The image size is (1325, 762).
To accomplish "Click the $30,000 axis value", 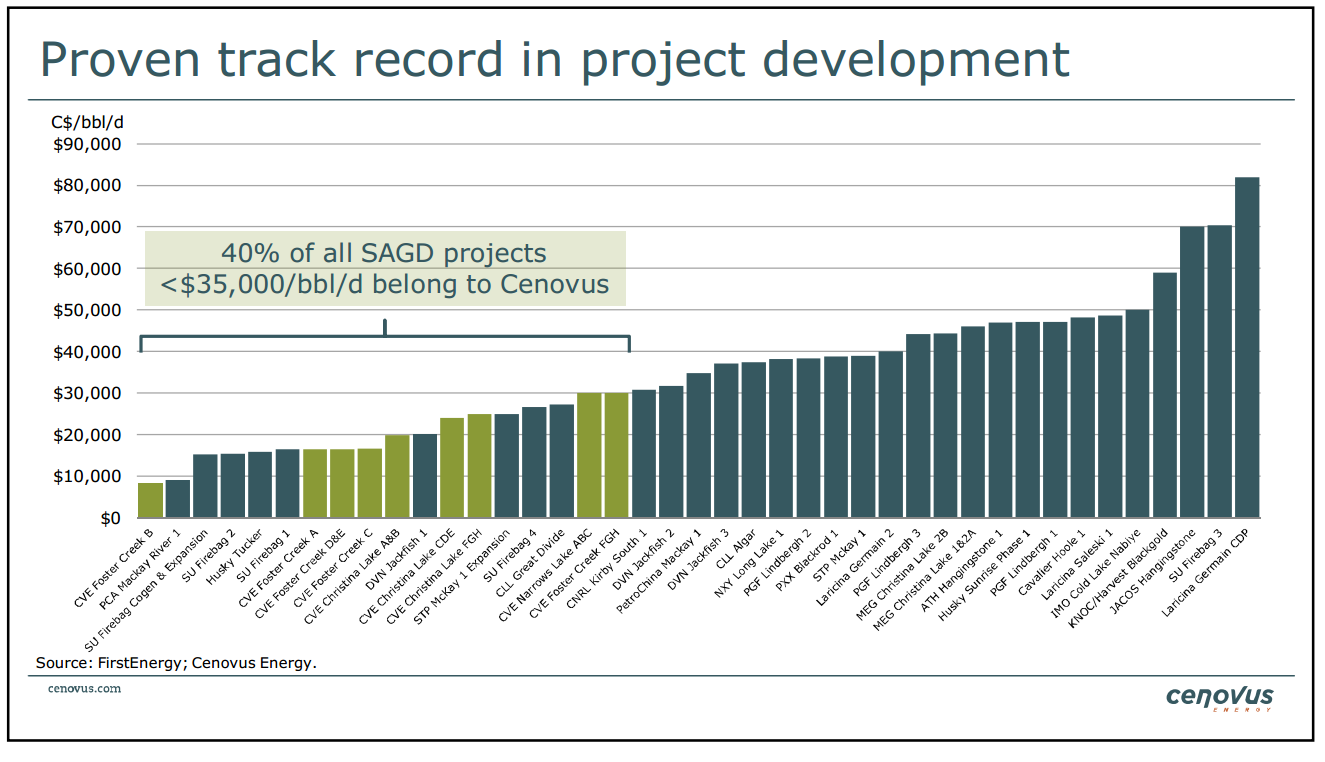I will coord(86,393).
